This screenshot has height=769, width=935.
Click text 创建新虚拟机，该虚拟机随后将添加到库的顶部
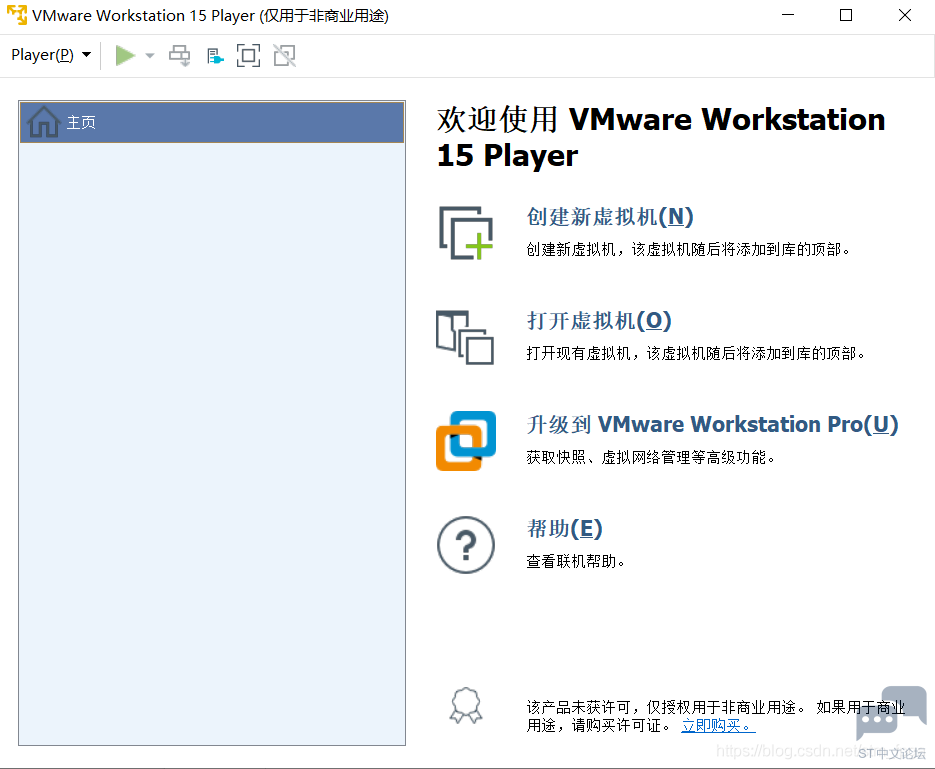[688, 249]
